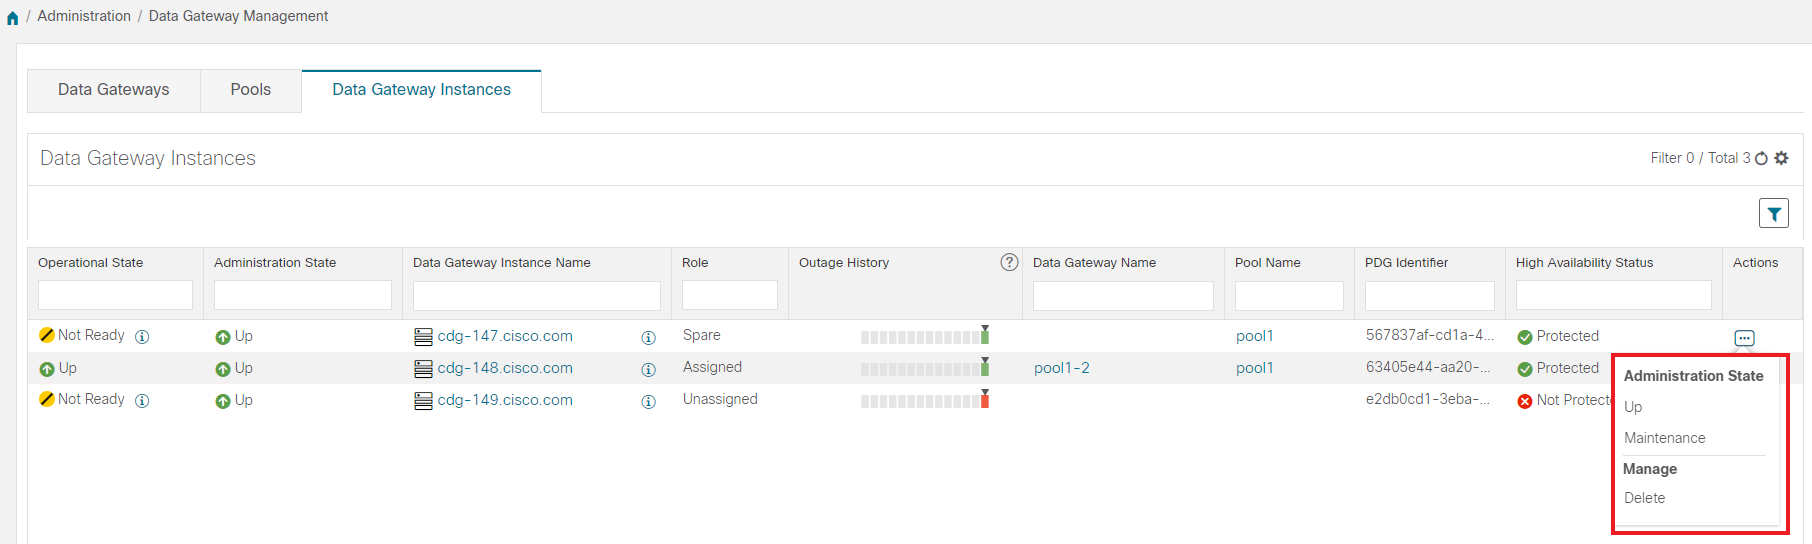The width and height of the screenshot is (1812, 544).
Task: Select Maintenance in Administration State menu
Action: point(1664,438)
